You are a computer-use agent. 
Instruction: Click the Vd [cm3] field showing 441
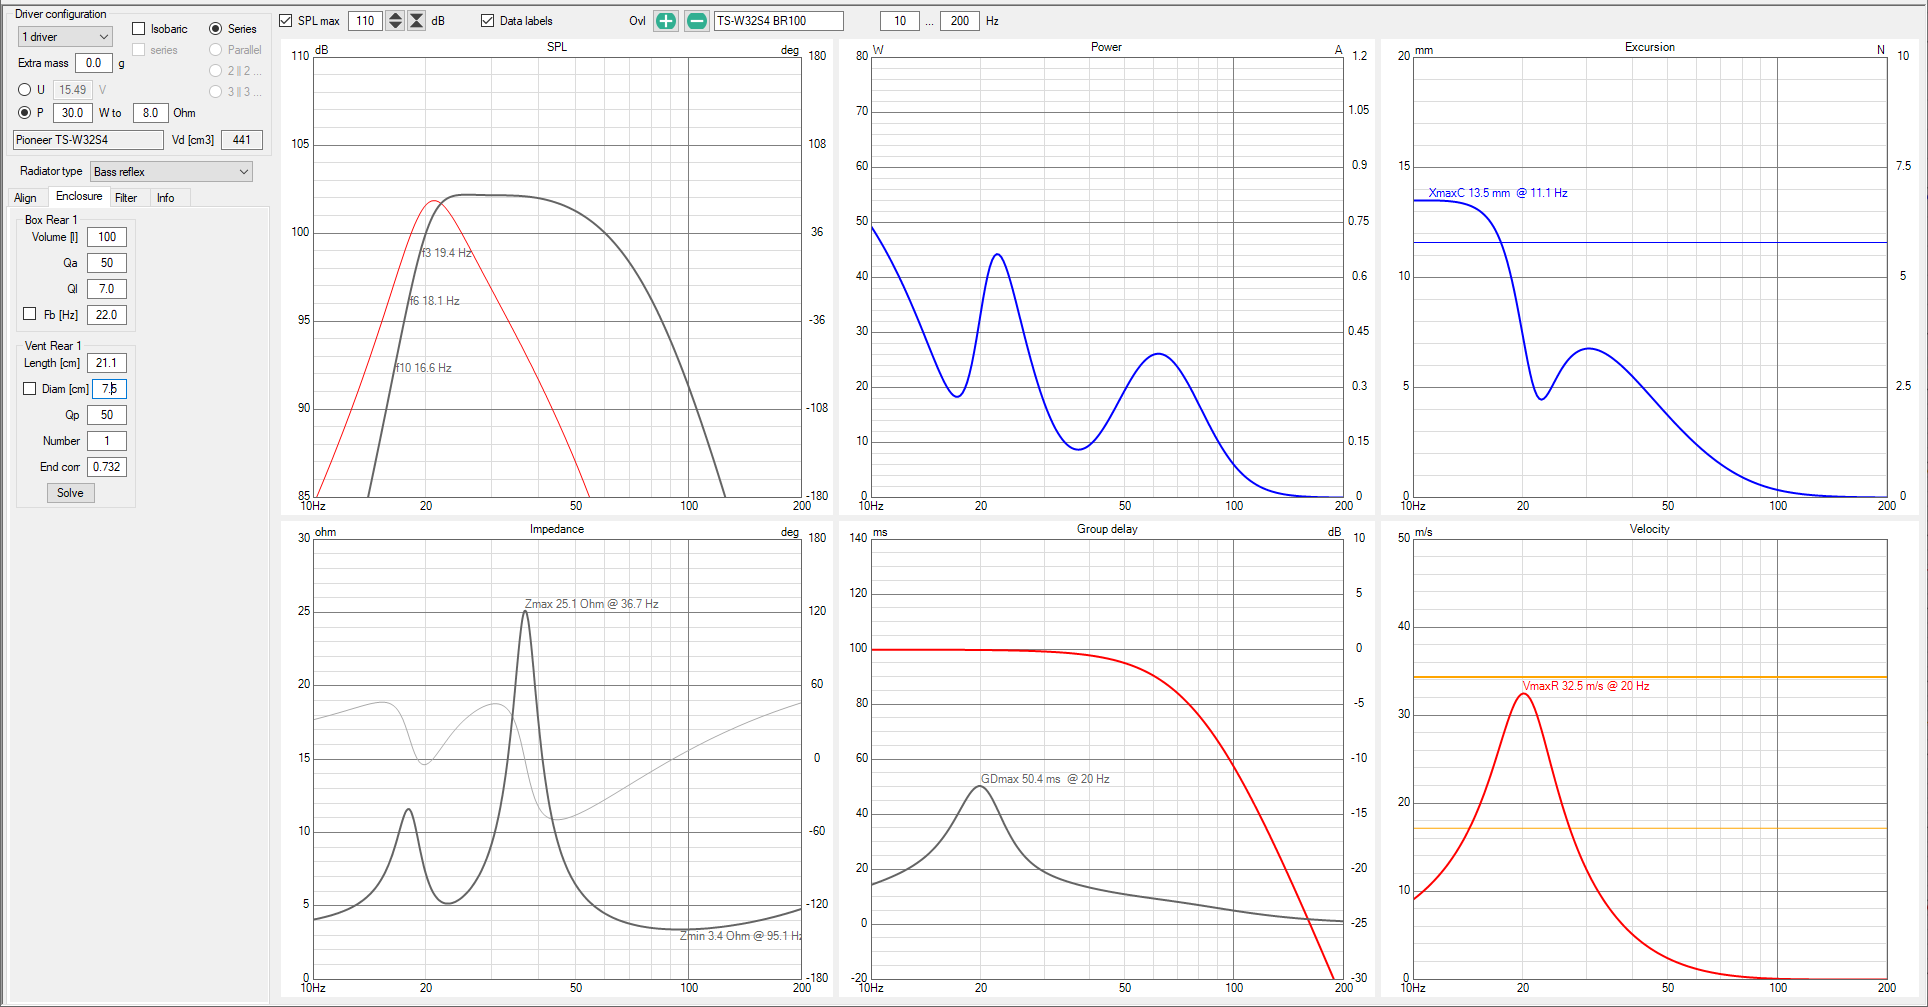coord(242,140)
